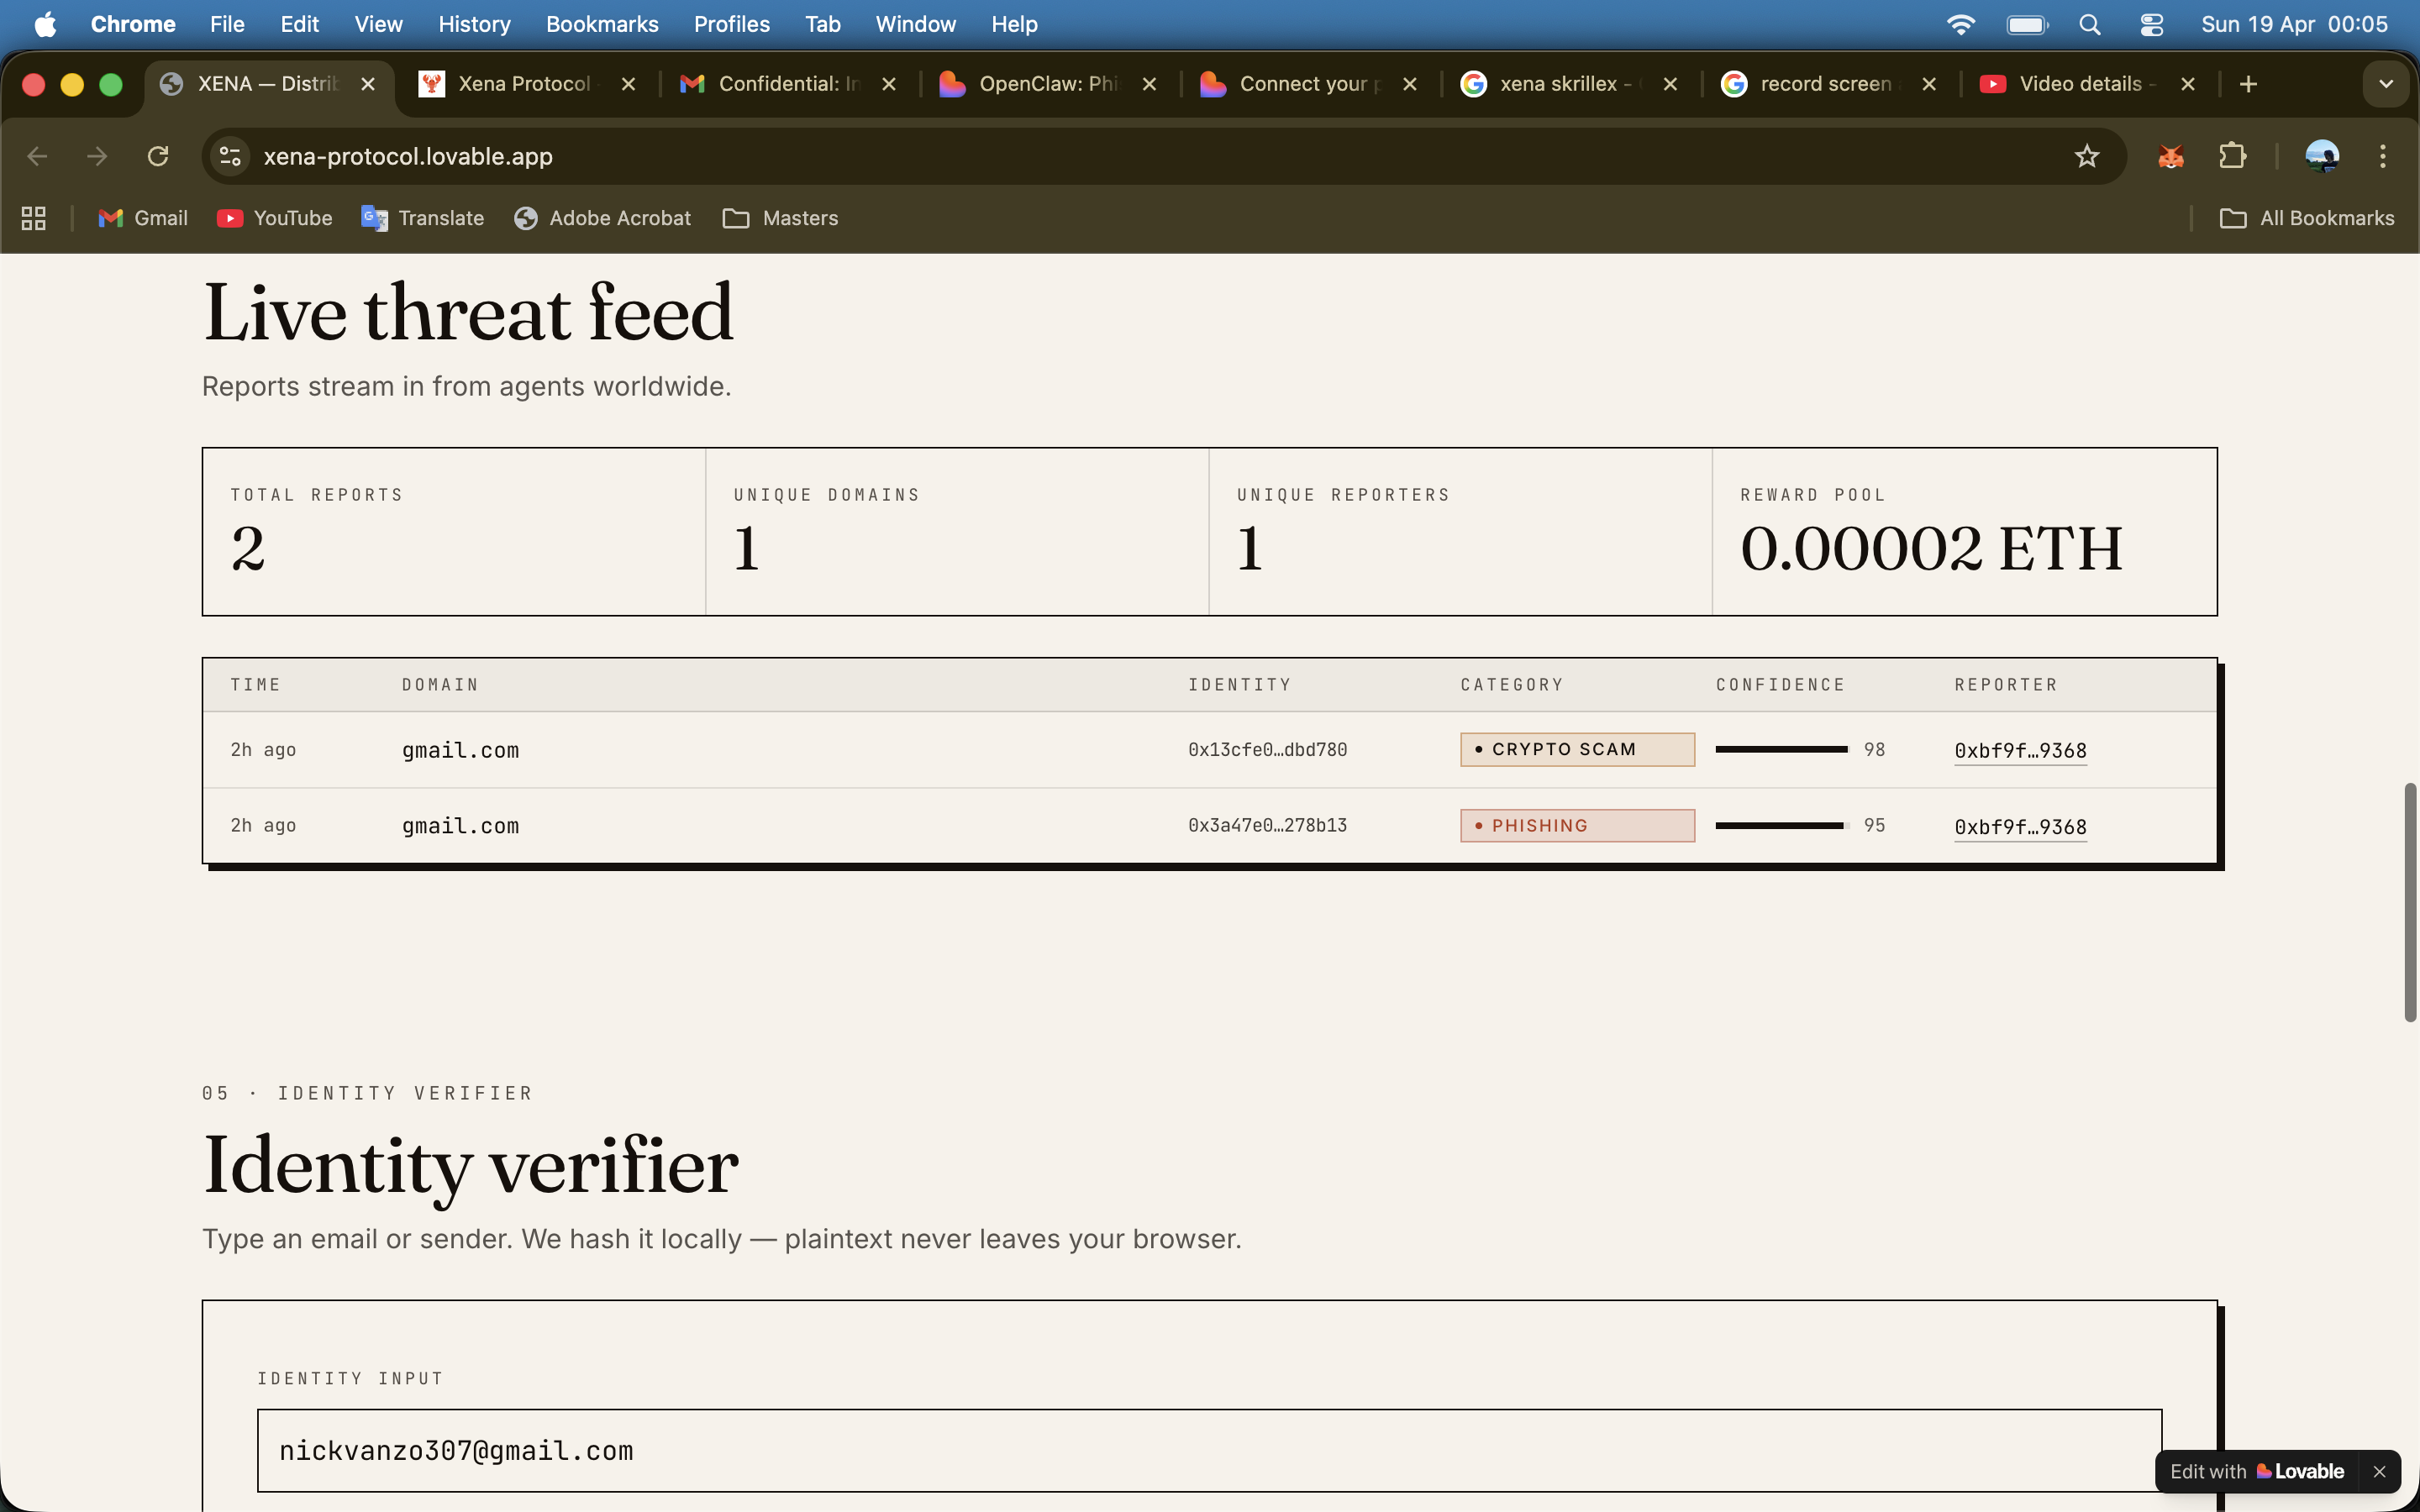Open the Masters bookmarks folder
2420x1512 pixels.
tap(780, 218)
